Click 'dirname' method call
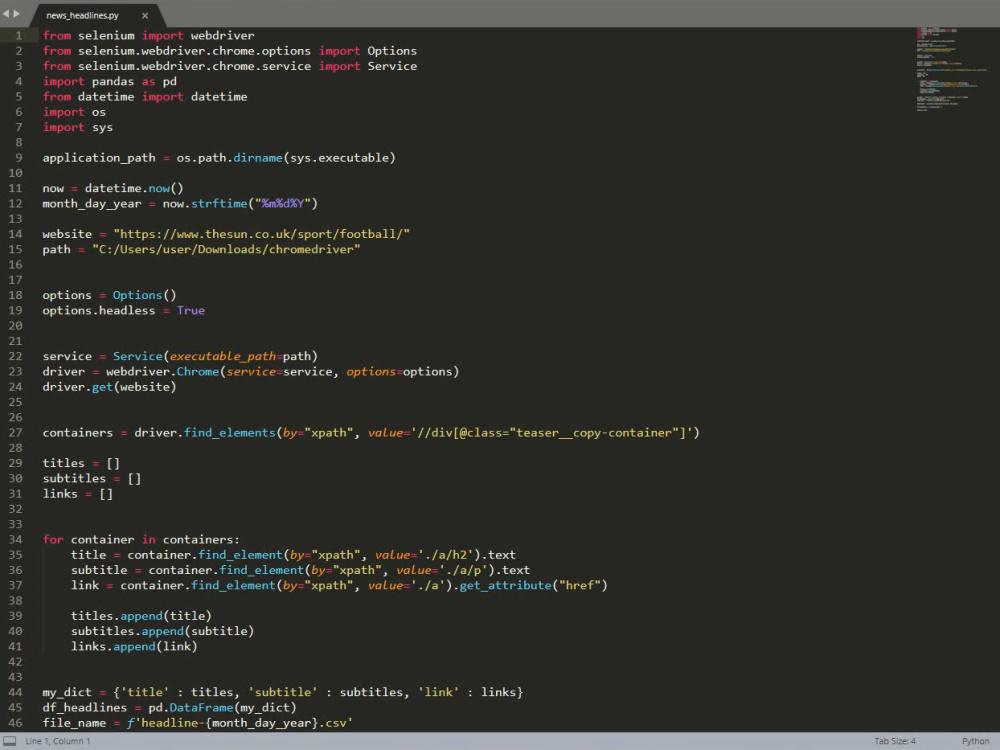 (258, 158)
